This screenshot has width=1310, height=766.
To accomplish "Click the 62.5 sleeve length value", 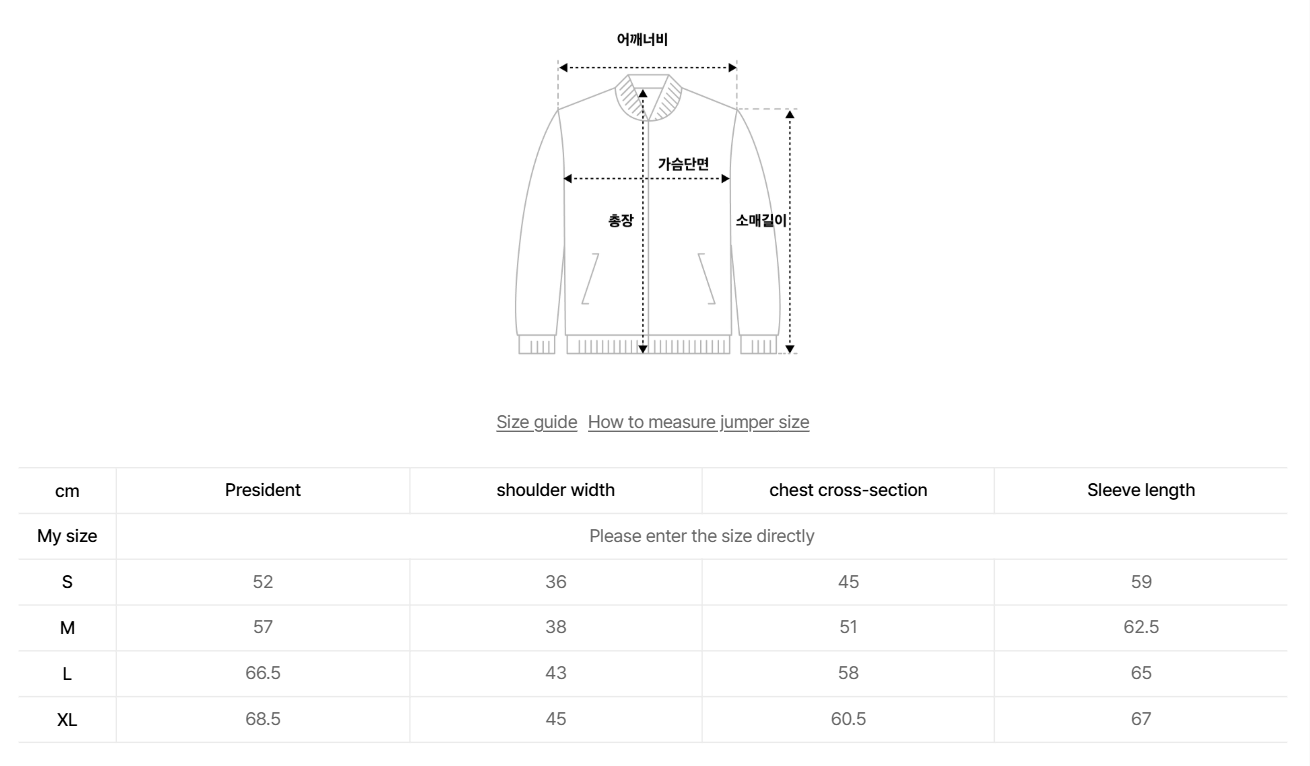I will coord(1141,628).
